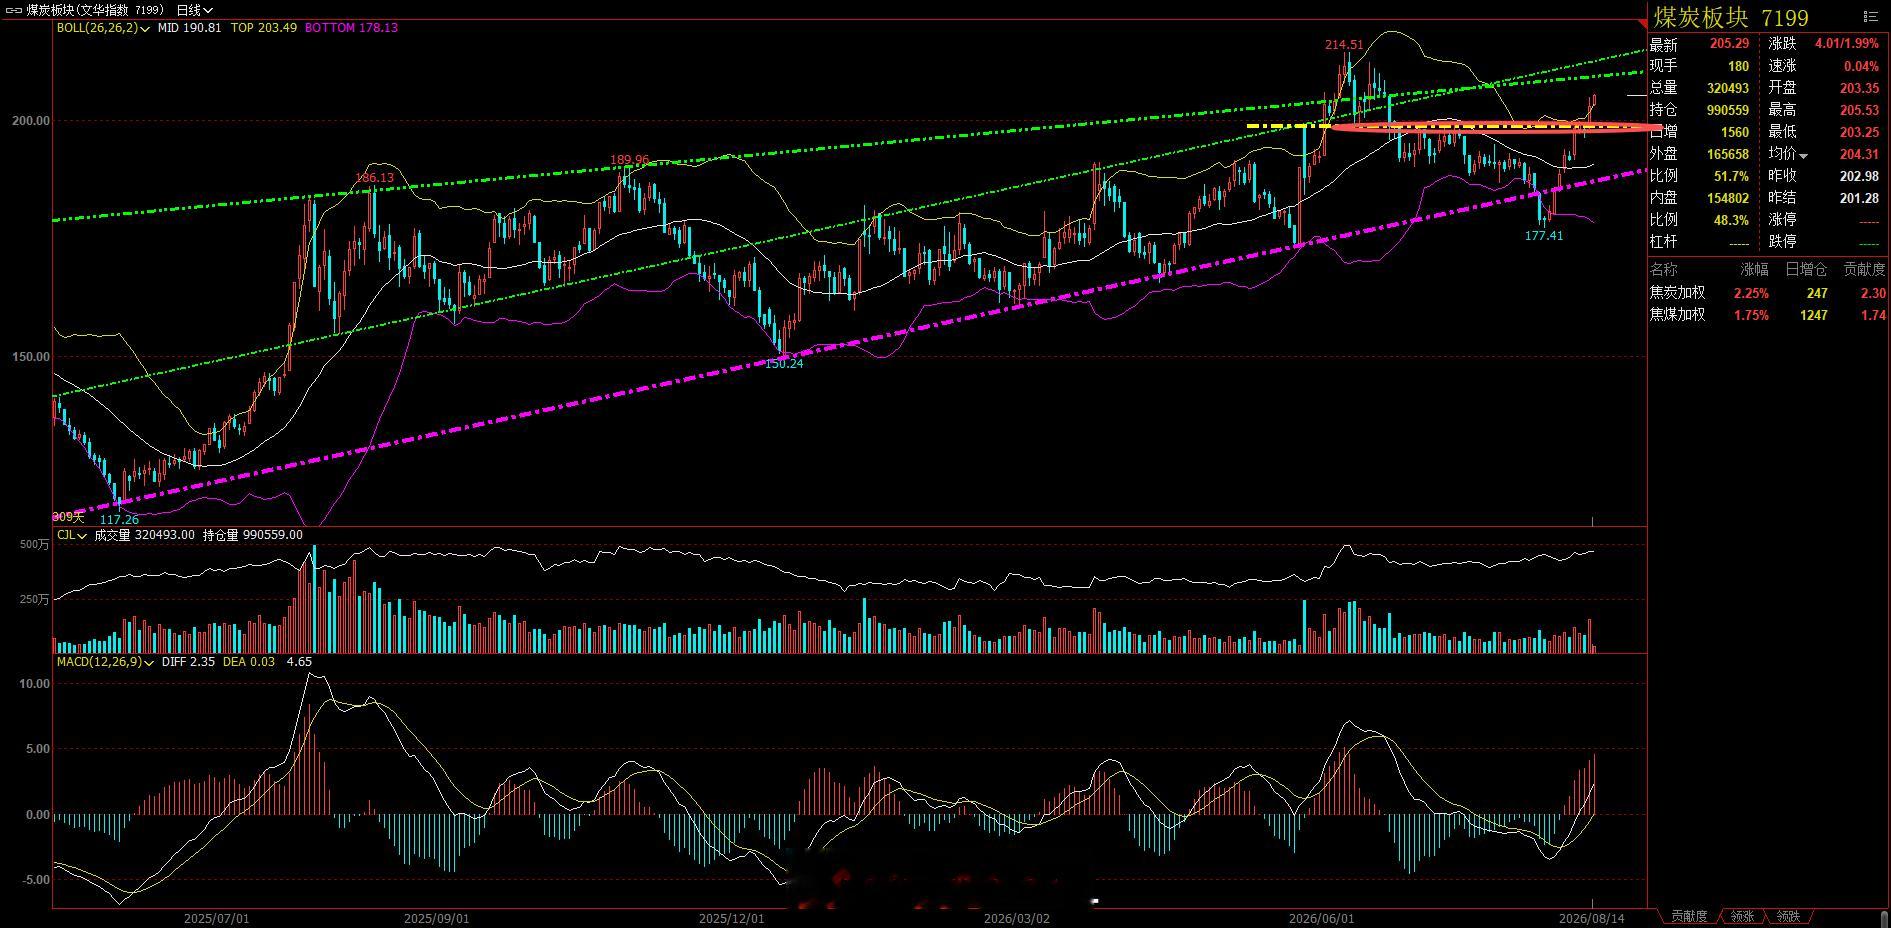This screenshot has width=1891, height=928.
Task: Click the 214.51 high price label
Action: pyautogui.click(x=1344, y=45)
